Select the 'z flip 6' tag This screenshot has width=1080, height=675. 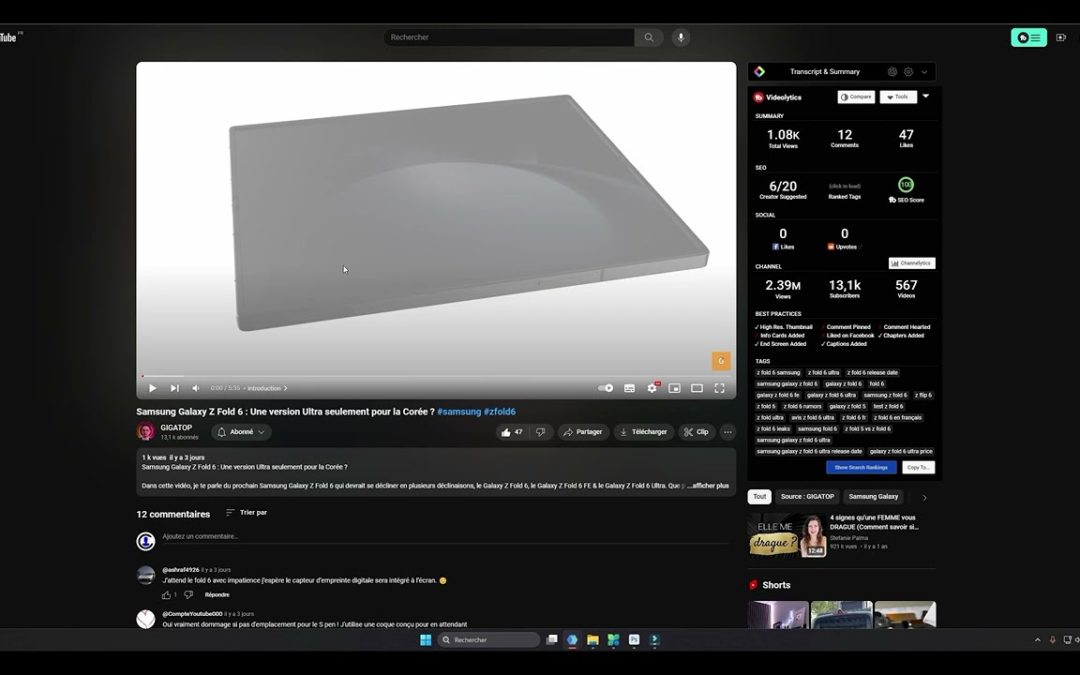coord(923,395)
